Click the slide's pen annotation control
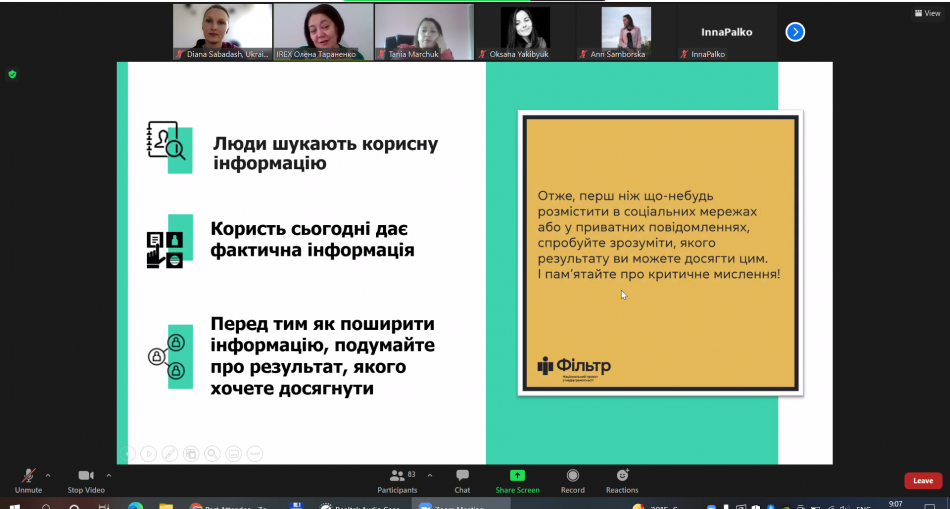This screenshot has height=509, width=950. pos(169,453)
